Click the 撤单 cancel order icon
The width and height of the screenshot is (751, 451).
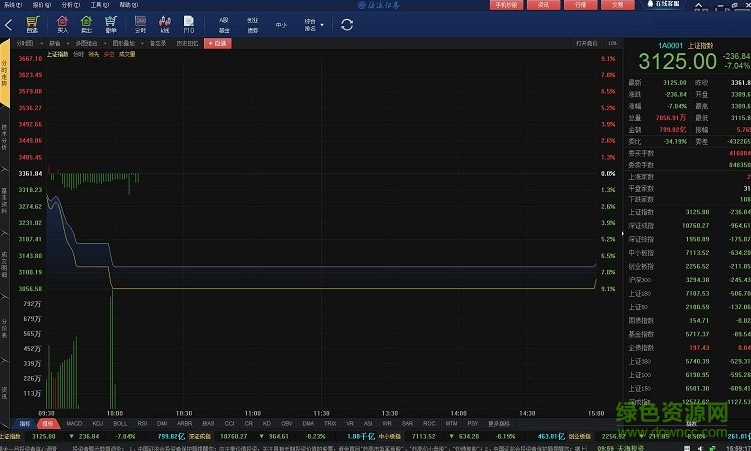111,23
